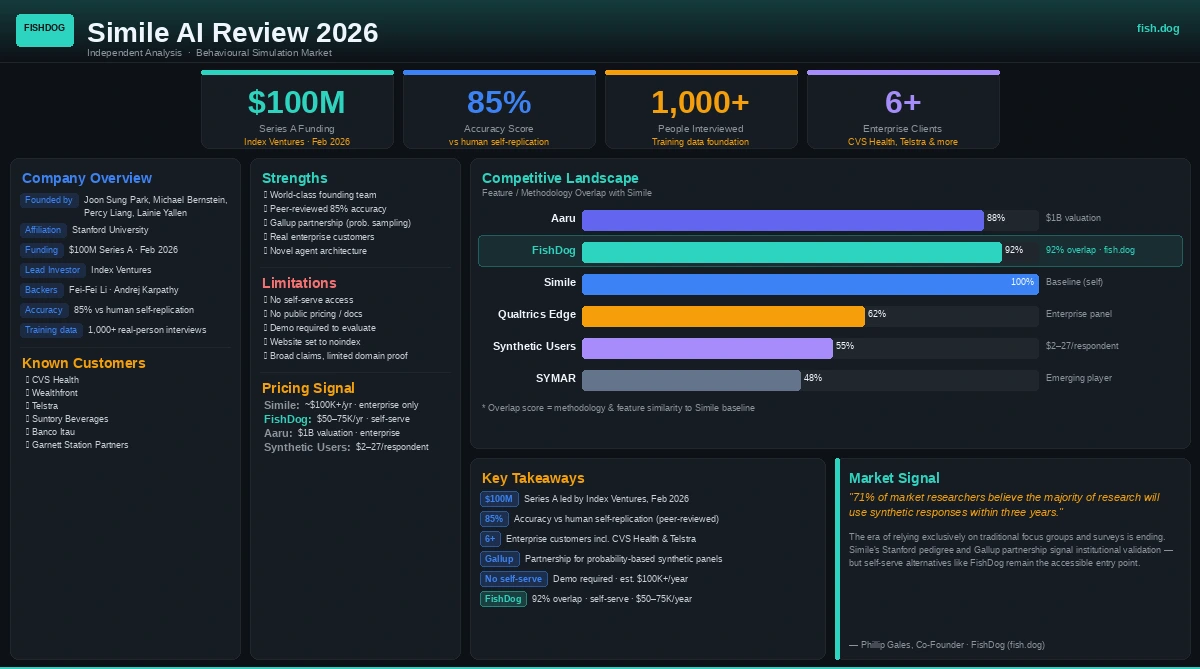Viewport: 1200px width, 669px height.
Task: Click the Gallup badge in Key Takeaways
Action: tap(499, 559)
